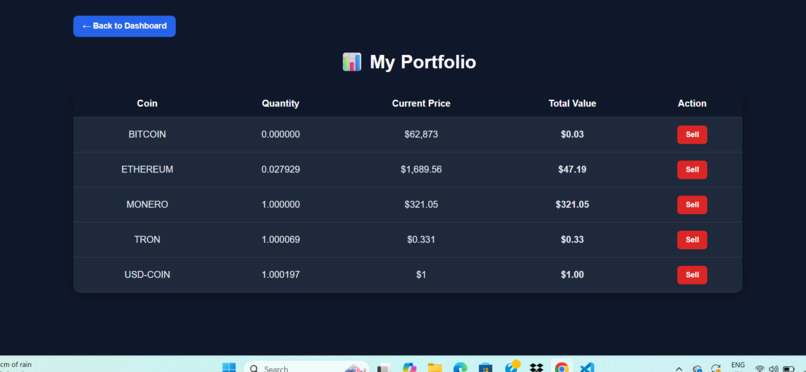Viewport: 806px width, 372px height.
Task: Open the Windows Start menu
Action: point(229,368)
